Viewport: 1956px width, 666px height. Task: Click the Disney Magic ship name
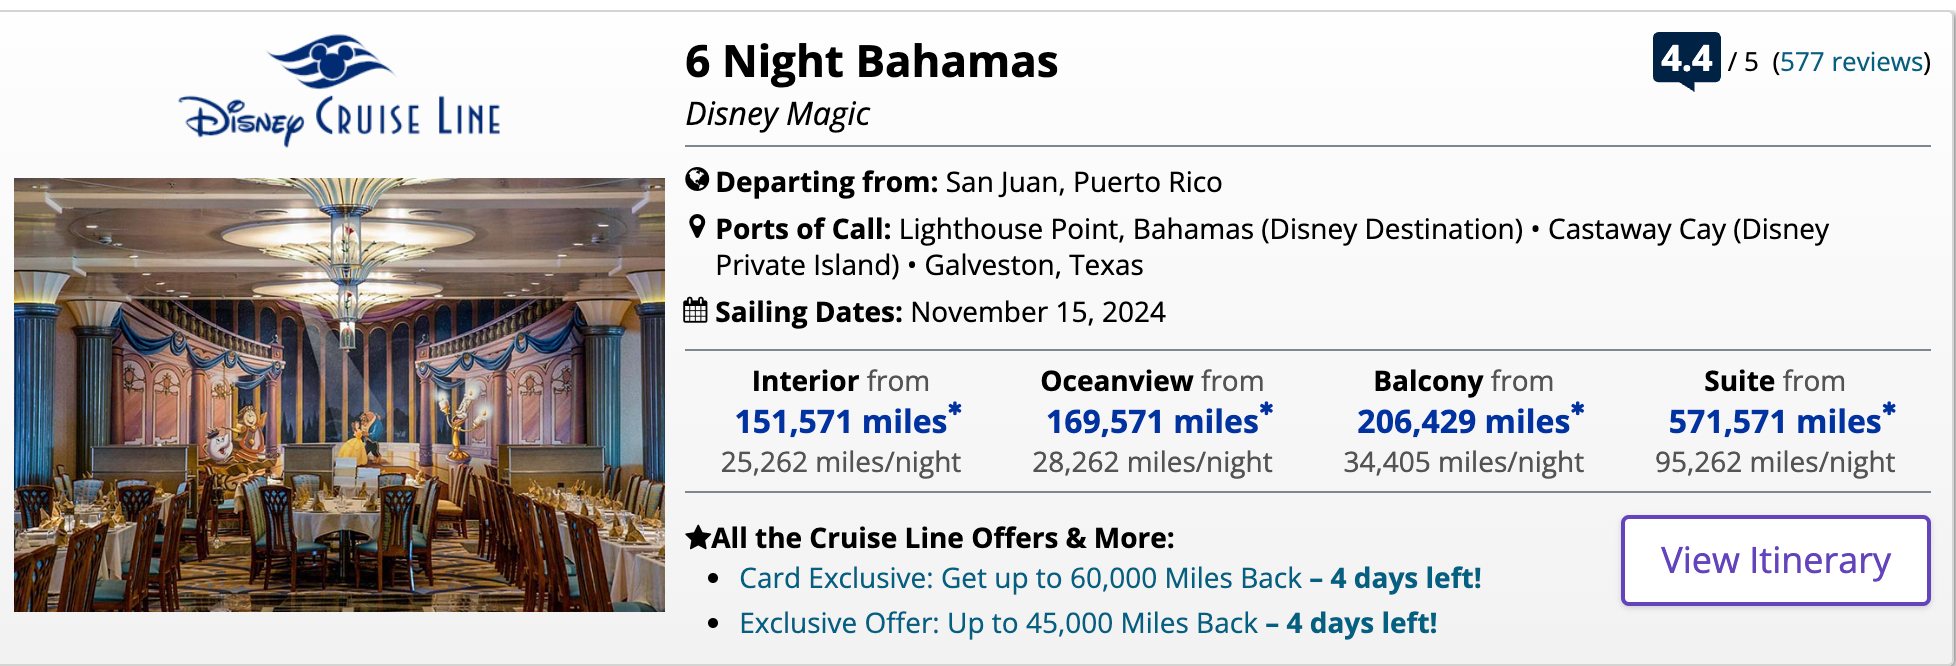coord(779,113)
